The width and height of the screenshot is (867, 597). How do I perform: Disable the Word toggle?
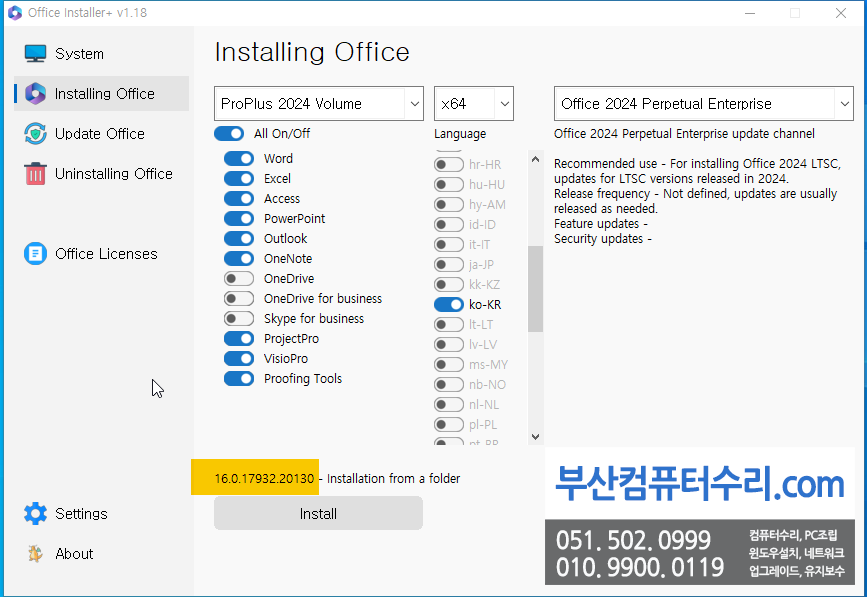coord(239,159)
